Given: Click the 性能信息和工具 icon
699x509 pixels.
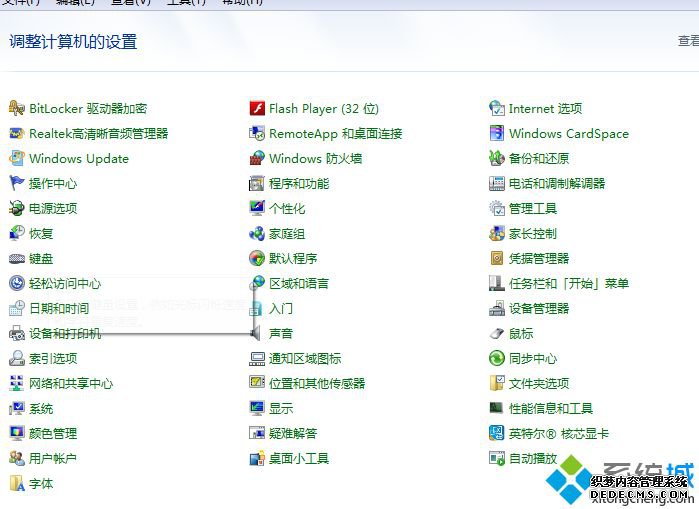Looking at the screenshot, I should 497,408.
